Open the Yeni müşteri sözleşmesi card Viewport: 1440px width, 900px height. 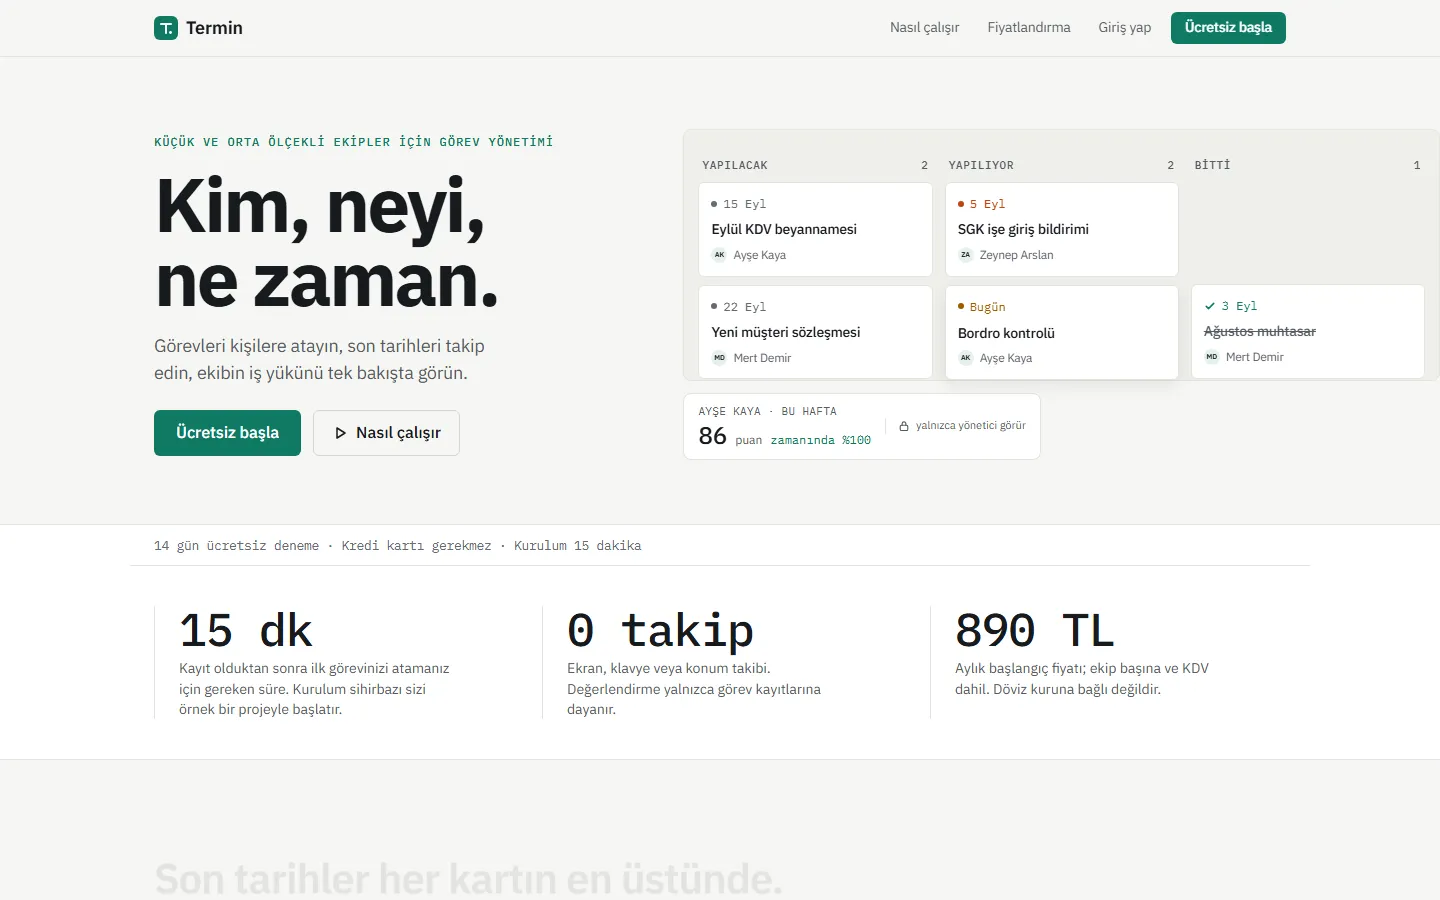[815, 332]
